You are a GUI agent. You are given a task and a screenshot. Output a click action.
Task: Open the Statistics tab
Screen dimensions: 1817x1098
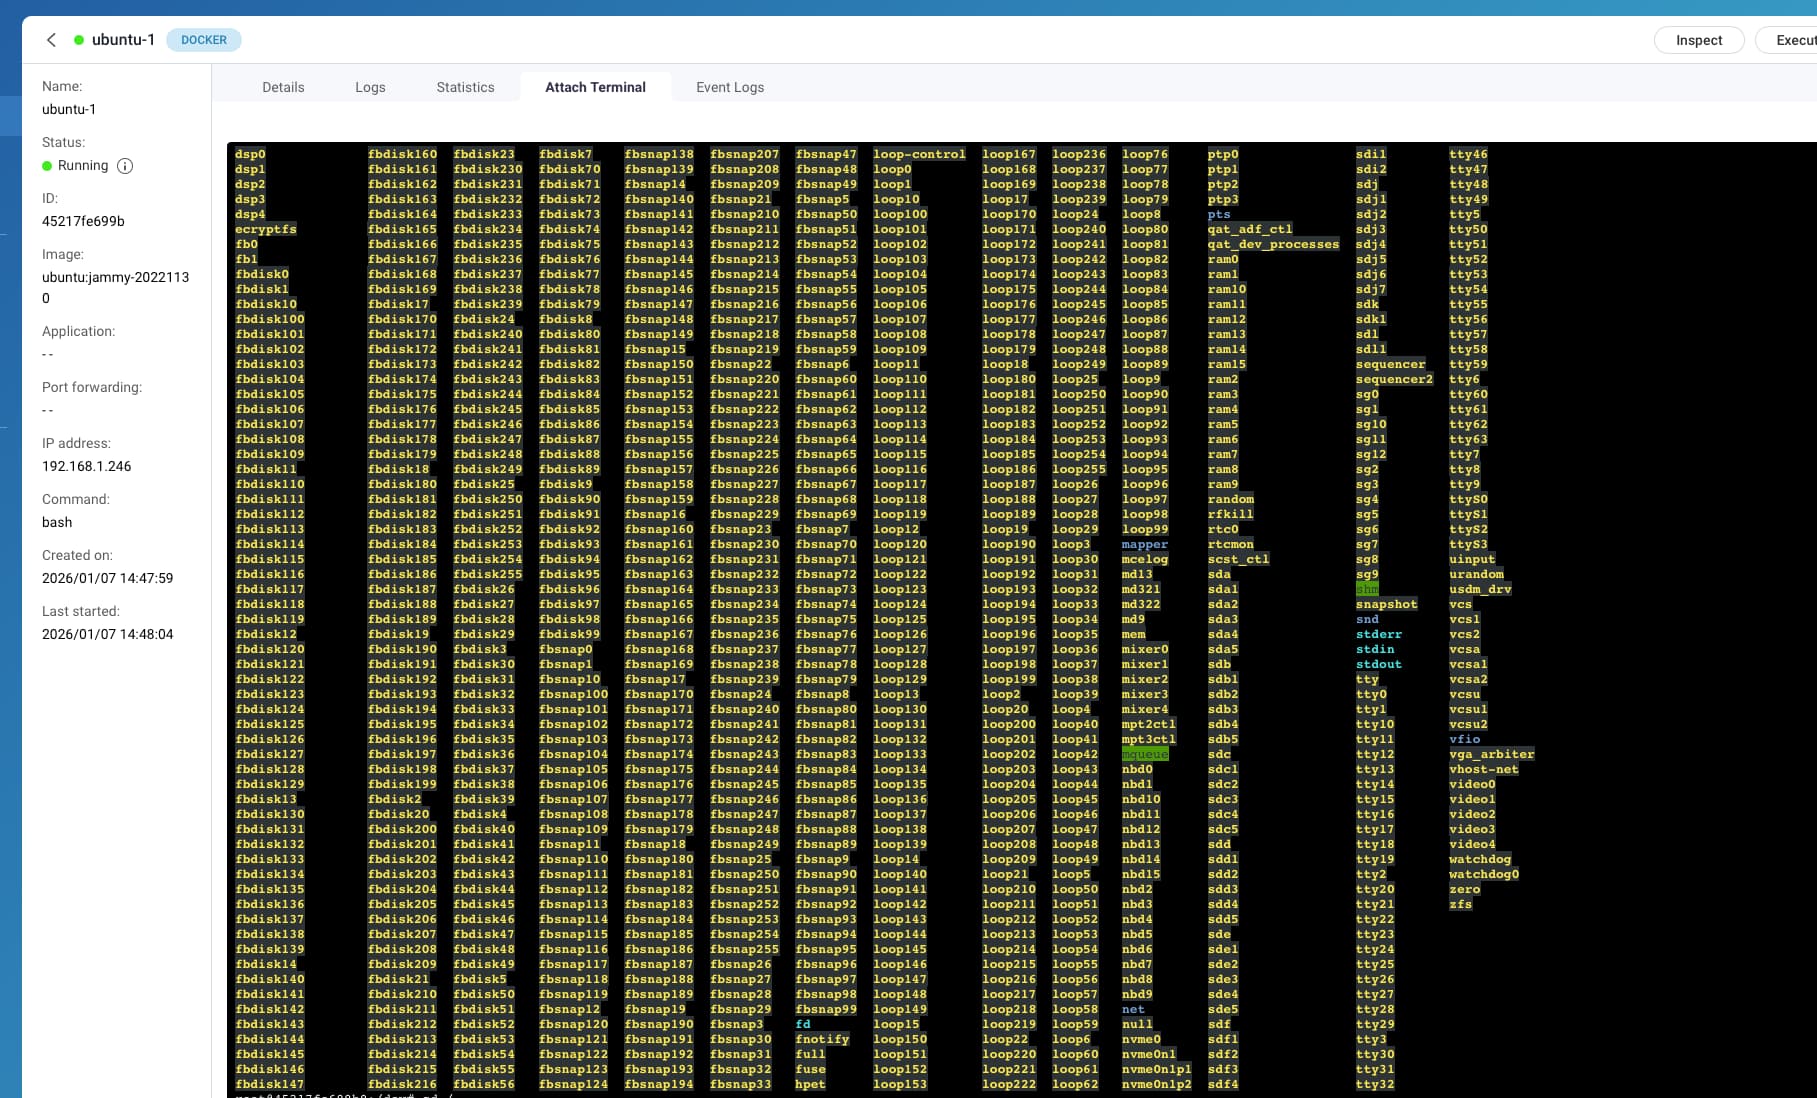(465, 87)
